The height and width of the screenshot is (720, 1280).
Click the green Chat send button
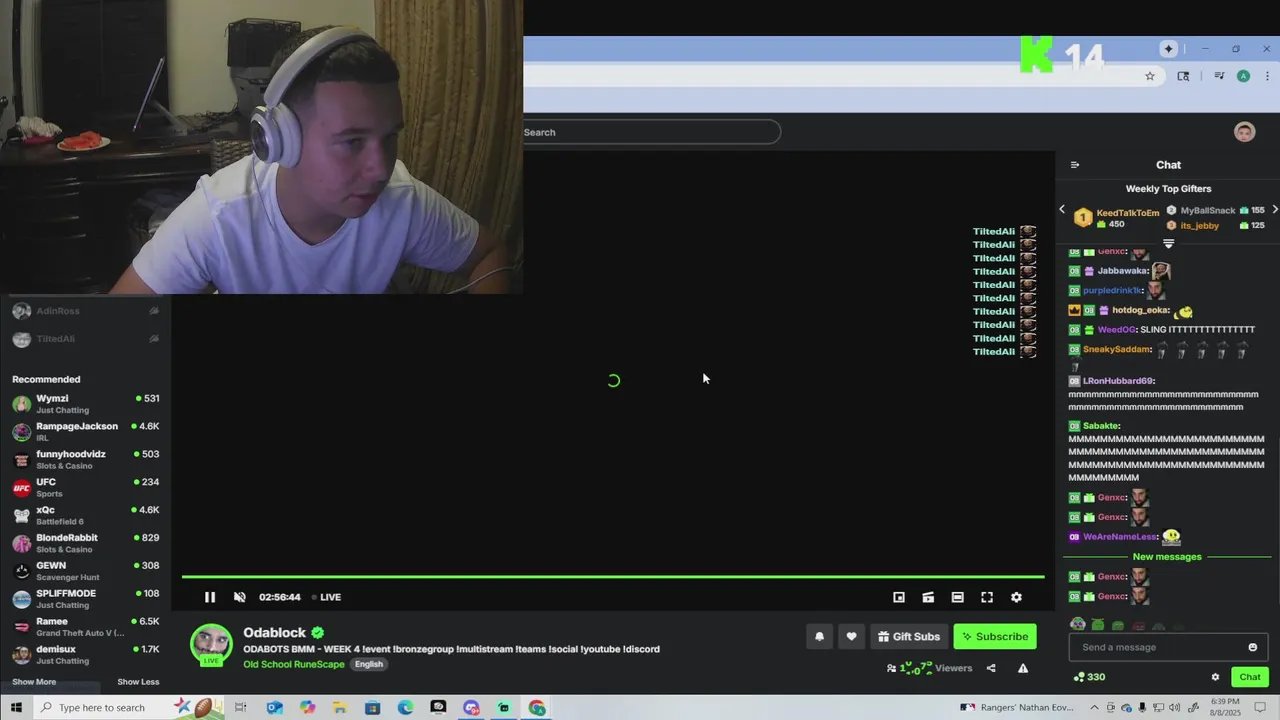click(x=1250, y=677)
